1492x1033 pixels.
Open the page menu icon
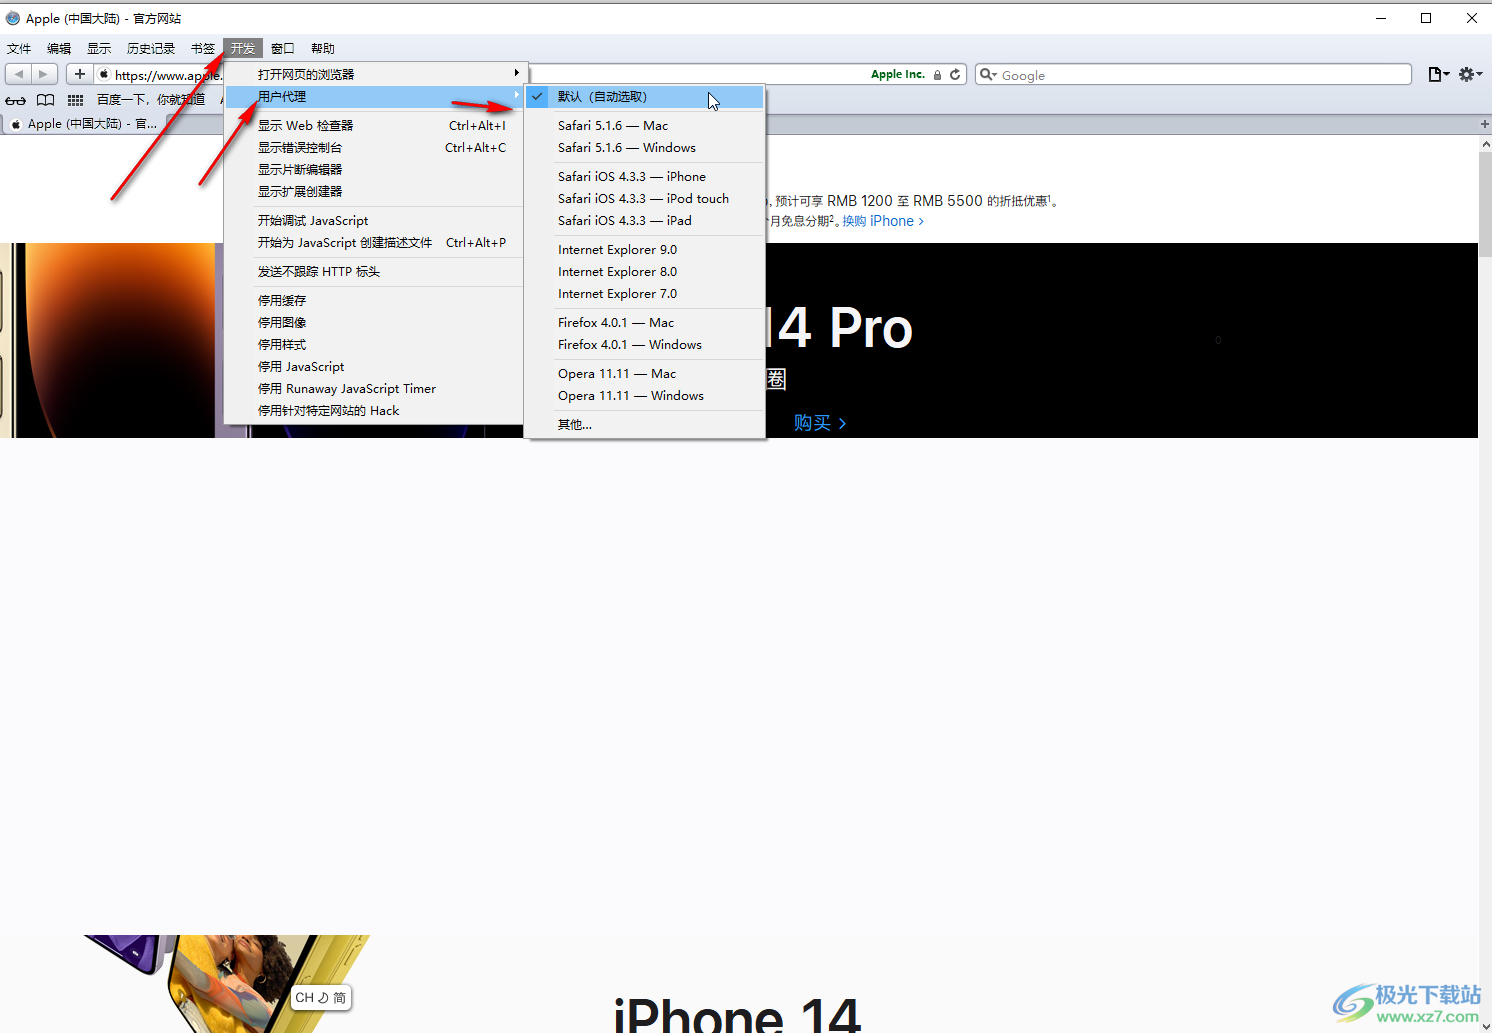click(x=1438, y=74)
